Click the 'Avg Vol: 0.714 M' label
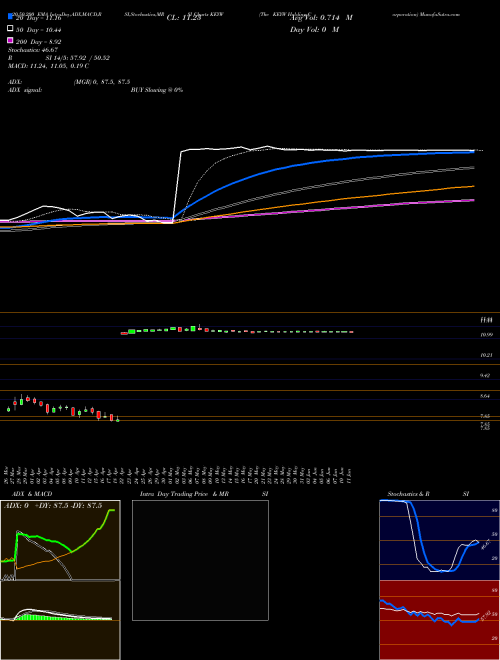The width and height of the screenshot is (500, 660). click(321, 18)
